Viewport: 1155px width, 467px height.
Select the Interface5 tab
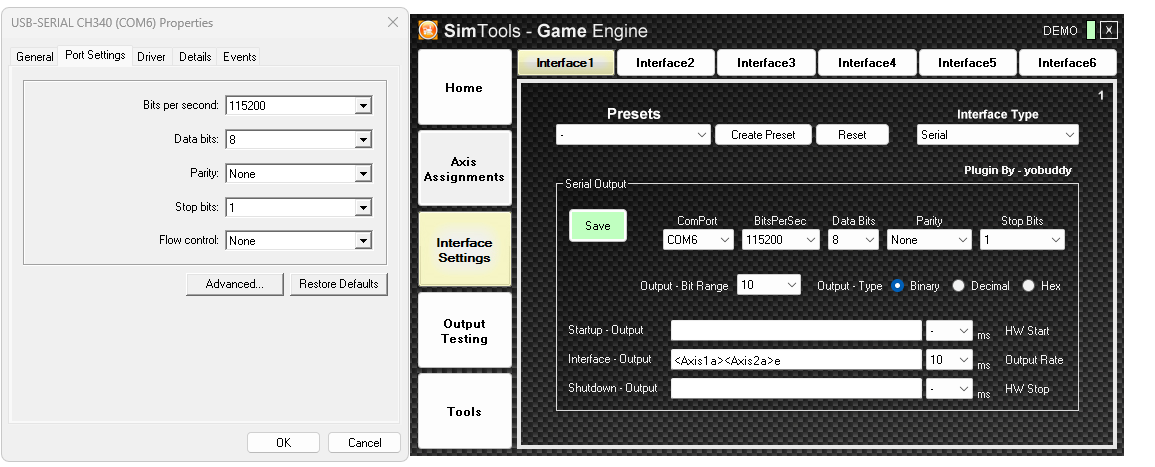(967, 63)
